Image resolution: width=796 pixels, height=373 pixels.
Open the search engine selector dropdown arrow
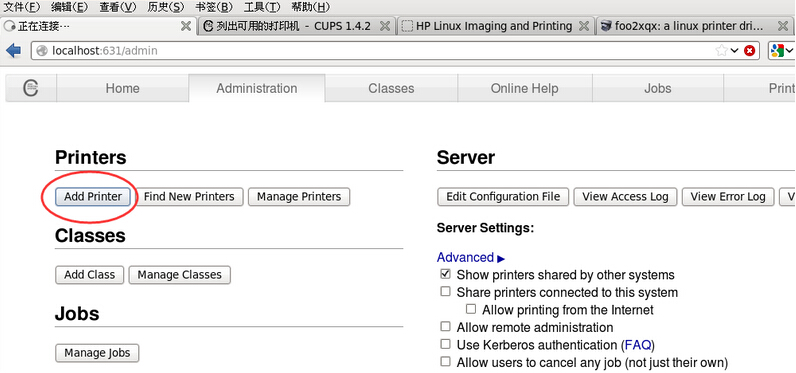click(x=789, y=50)
